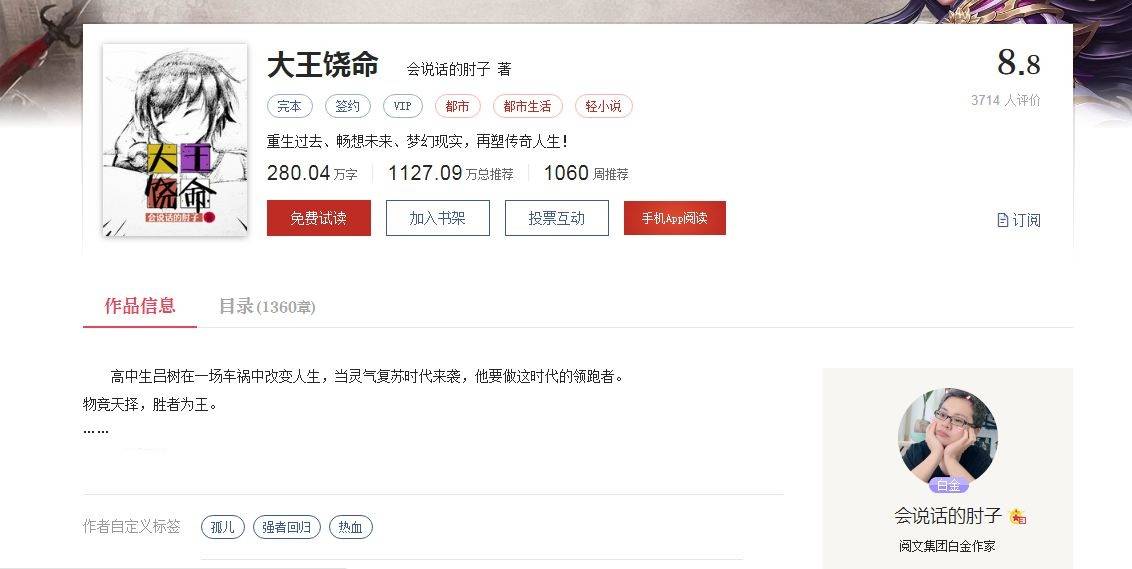This screenshot has width=1132, height=569.
Task: Open 投票互动 voting button
Action: click(x=557, y=218)
